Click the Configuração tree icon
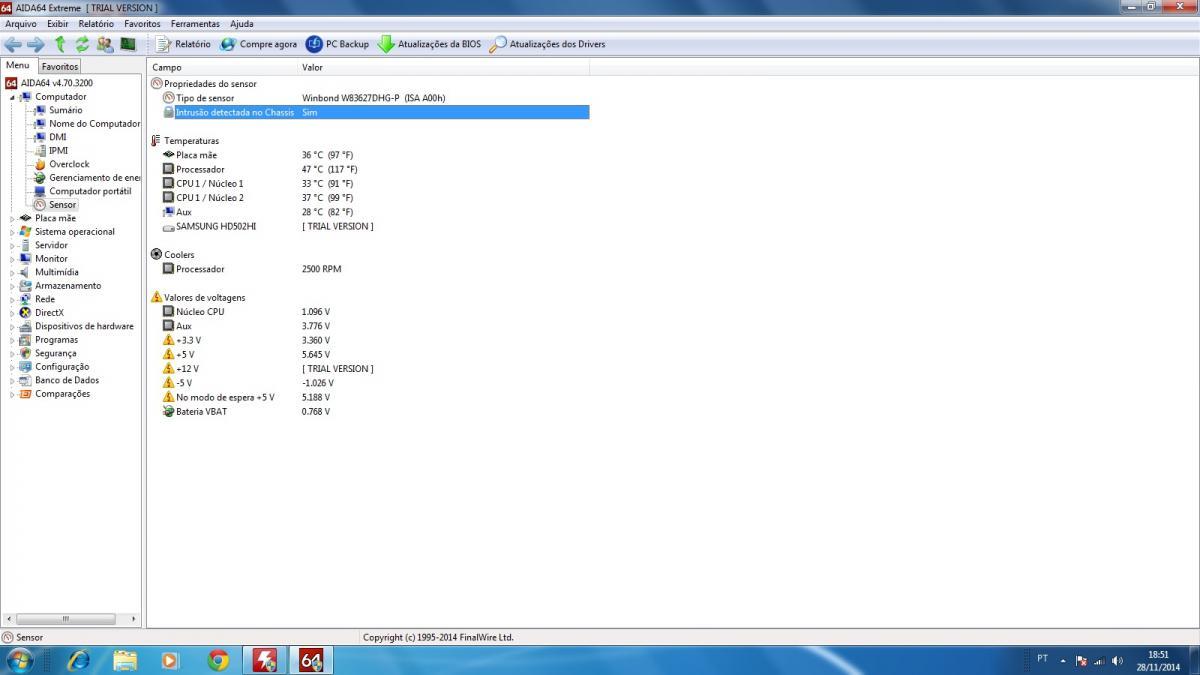This screenshot has height=675, width=1200. 26,367
